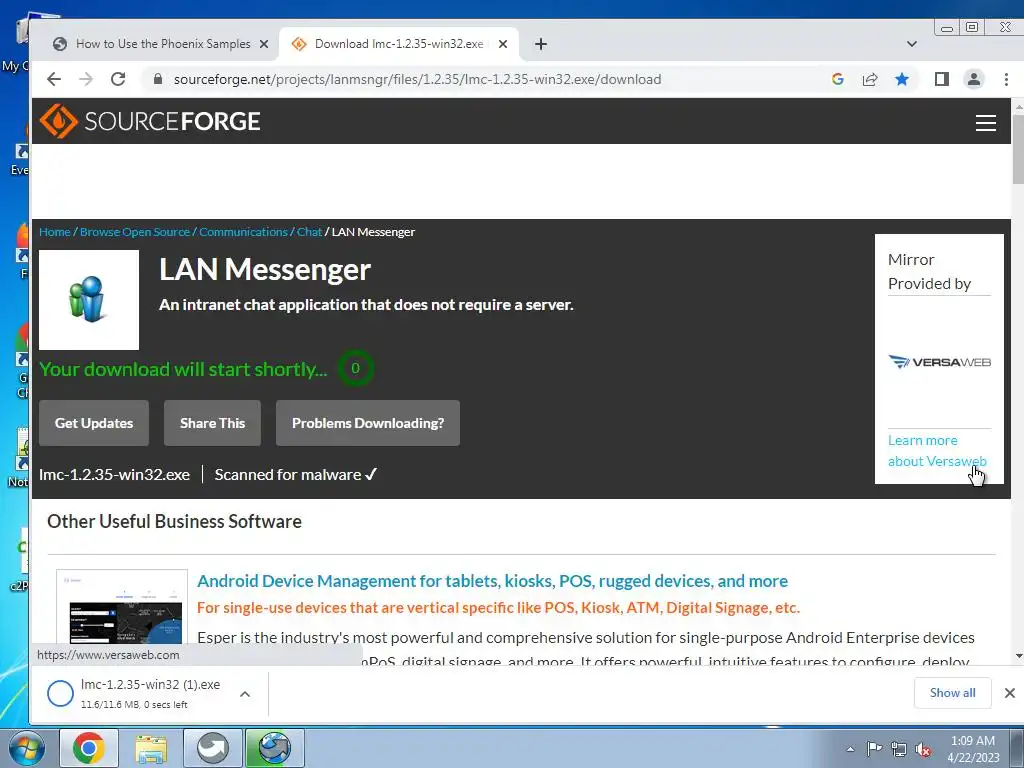
Task: Click the muted volume tray icon
Action: tap(923, 749)
